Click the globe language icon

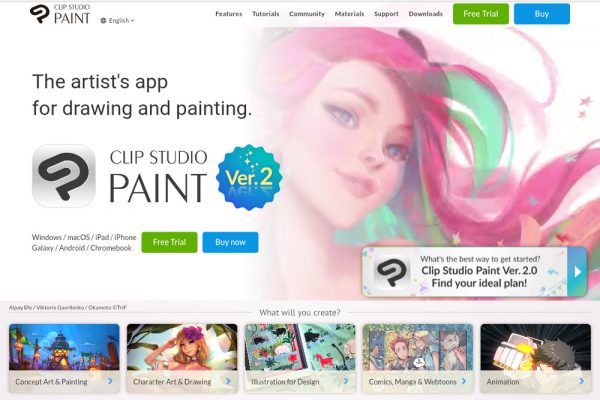point(103,21)
